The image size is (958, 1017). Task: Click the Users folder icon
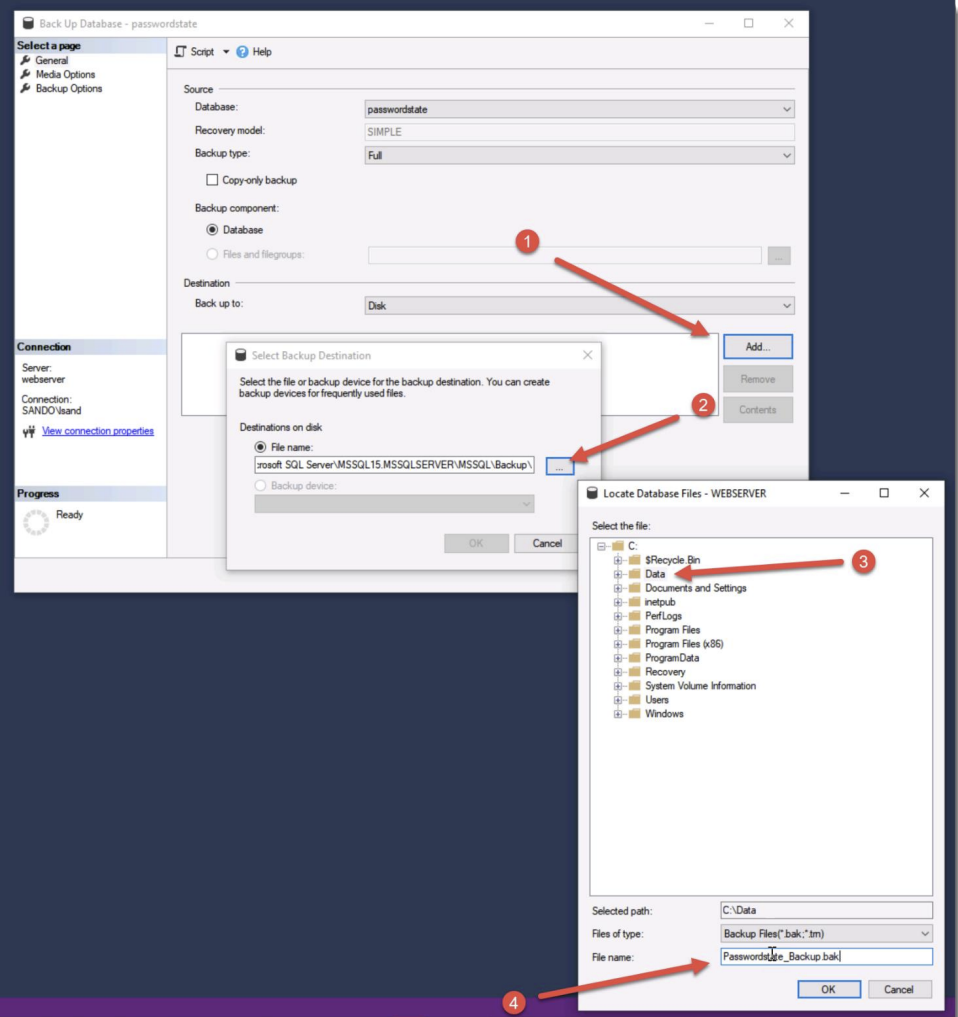pyautogui.click(x=634, y=700)
